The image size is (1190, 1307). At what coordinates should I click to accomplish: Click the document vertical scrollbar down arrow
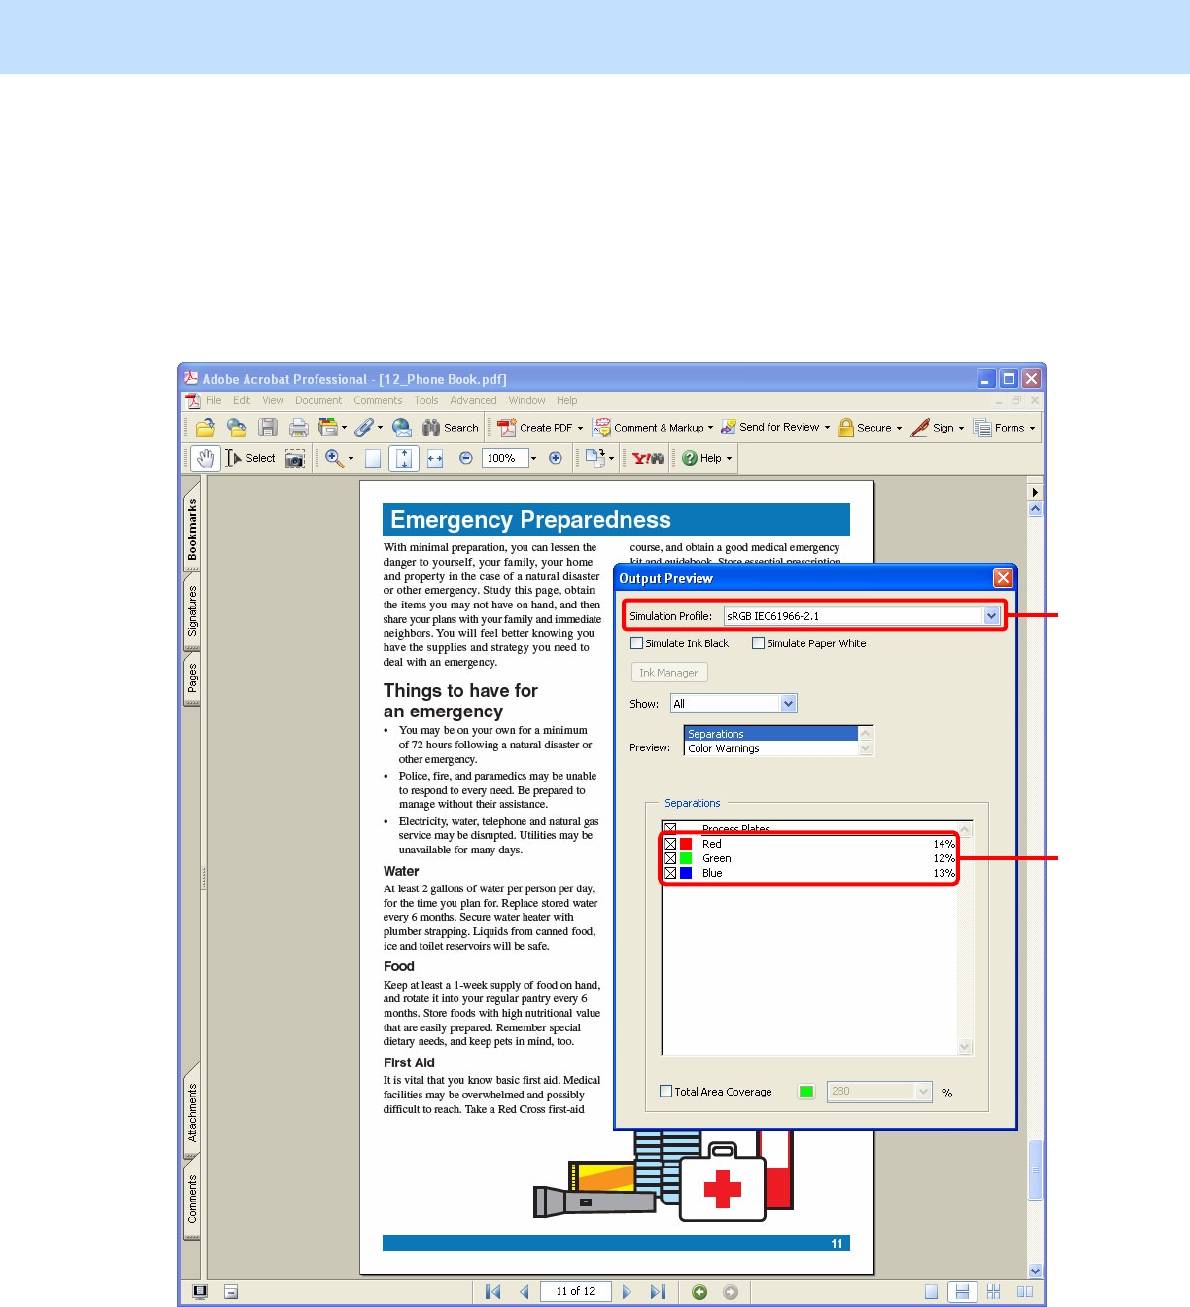point(1036,1271)
